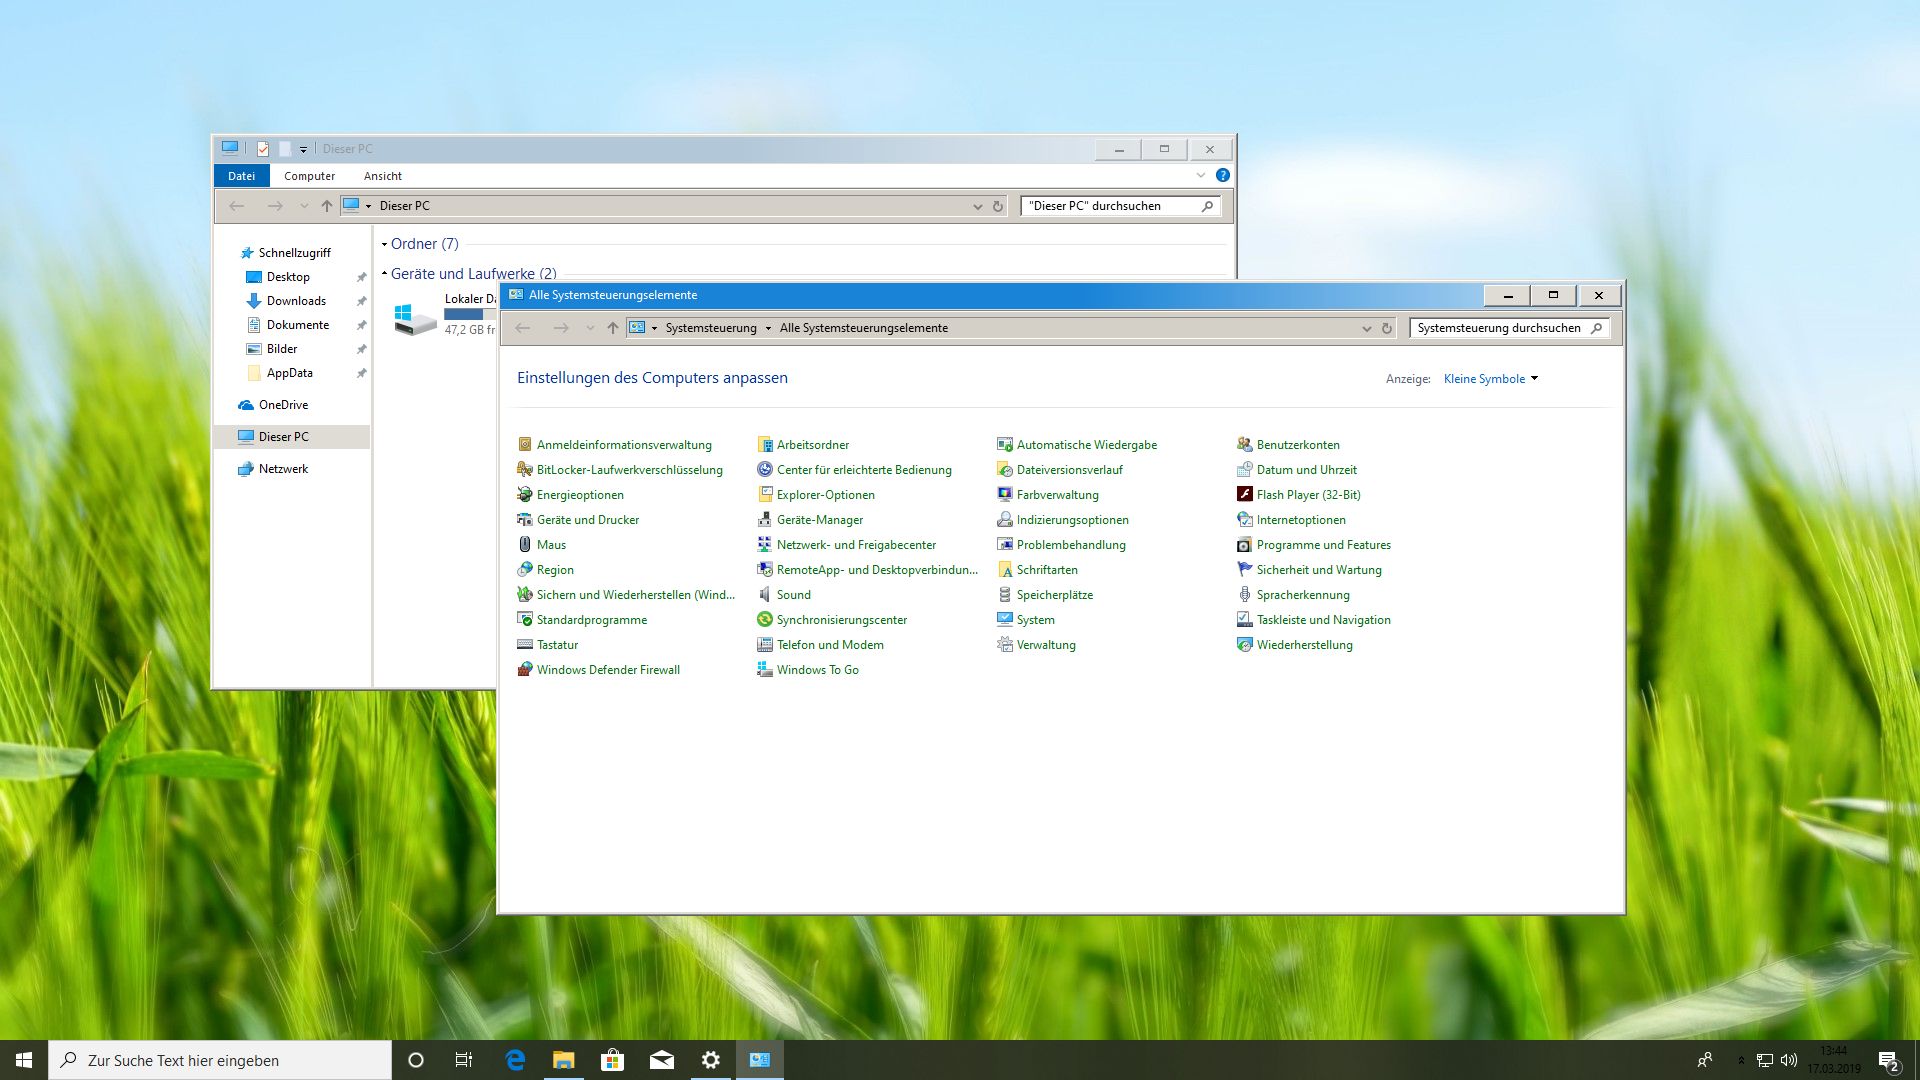Viewport: 1920px width, 1080px height.
Task: Click the Systemsteuerung durchsuchen search field
Action: [1509, 328]
